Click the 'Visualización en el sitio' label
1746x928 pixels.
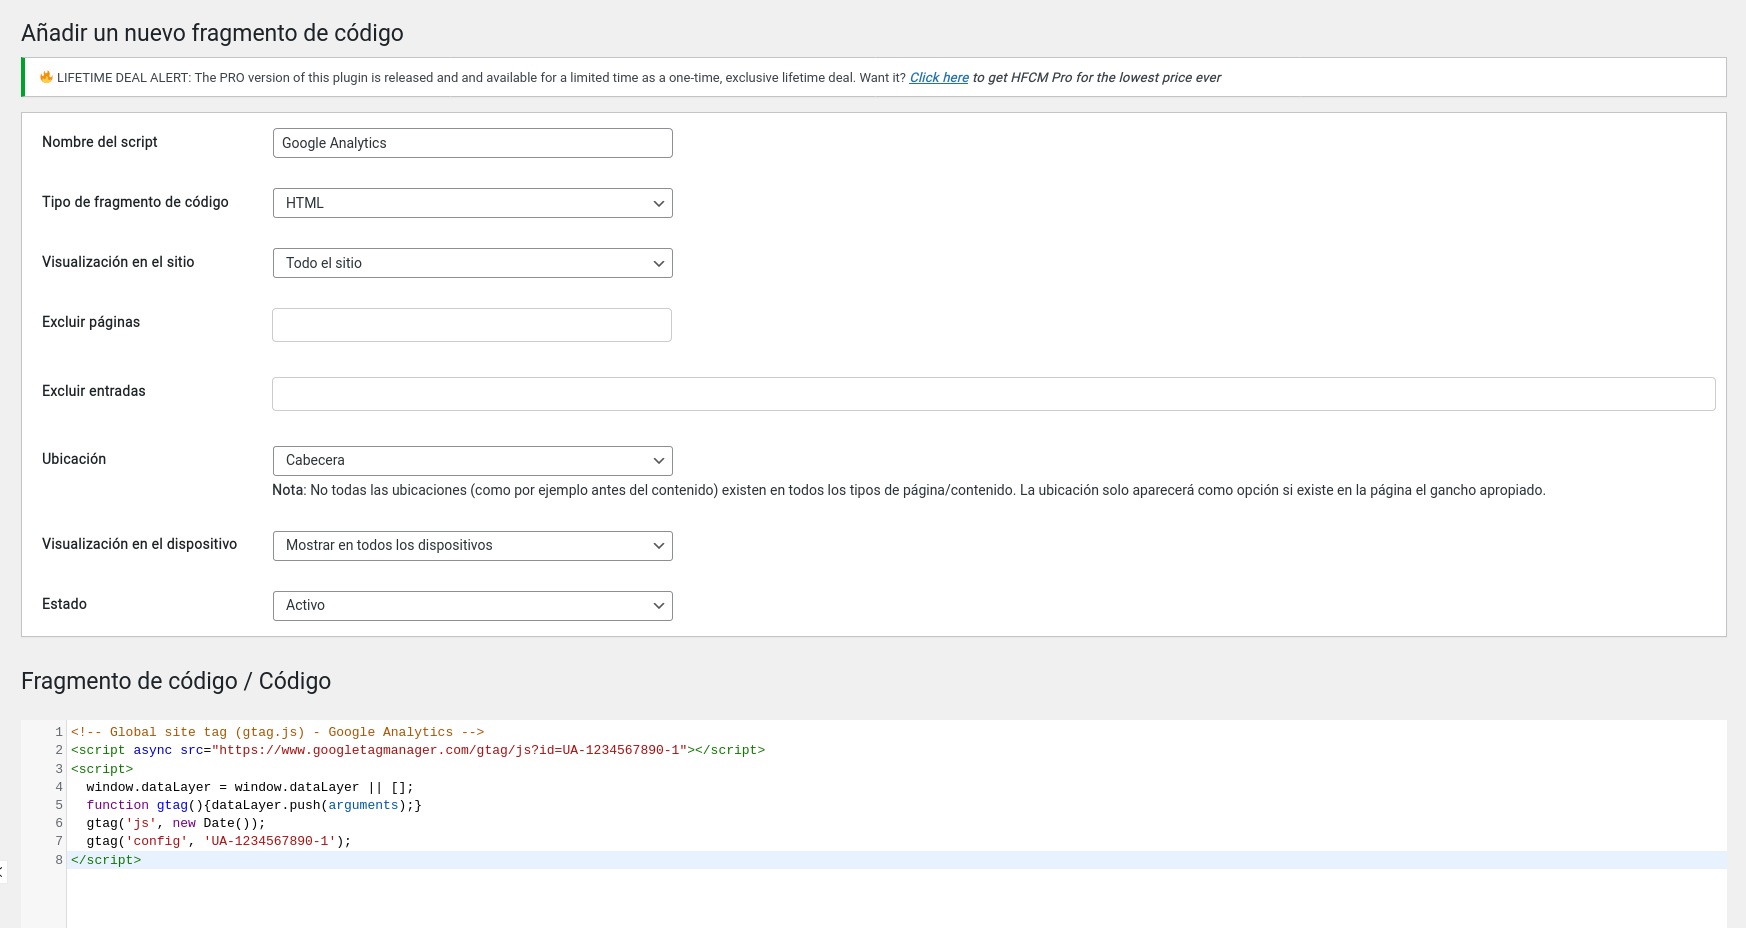[x=118, y=262]
